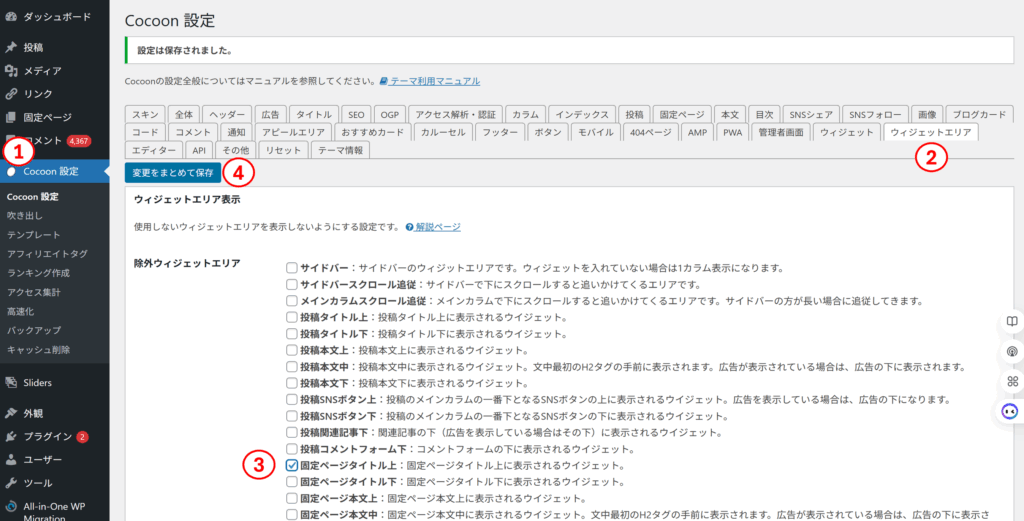The height and width of the screenshot is (521, 1024).
Task: Enable the サイドバー exclusion checkbox
Action: 291,268
